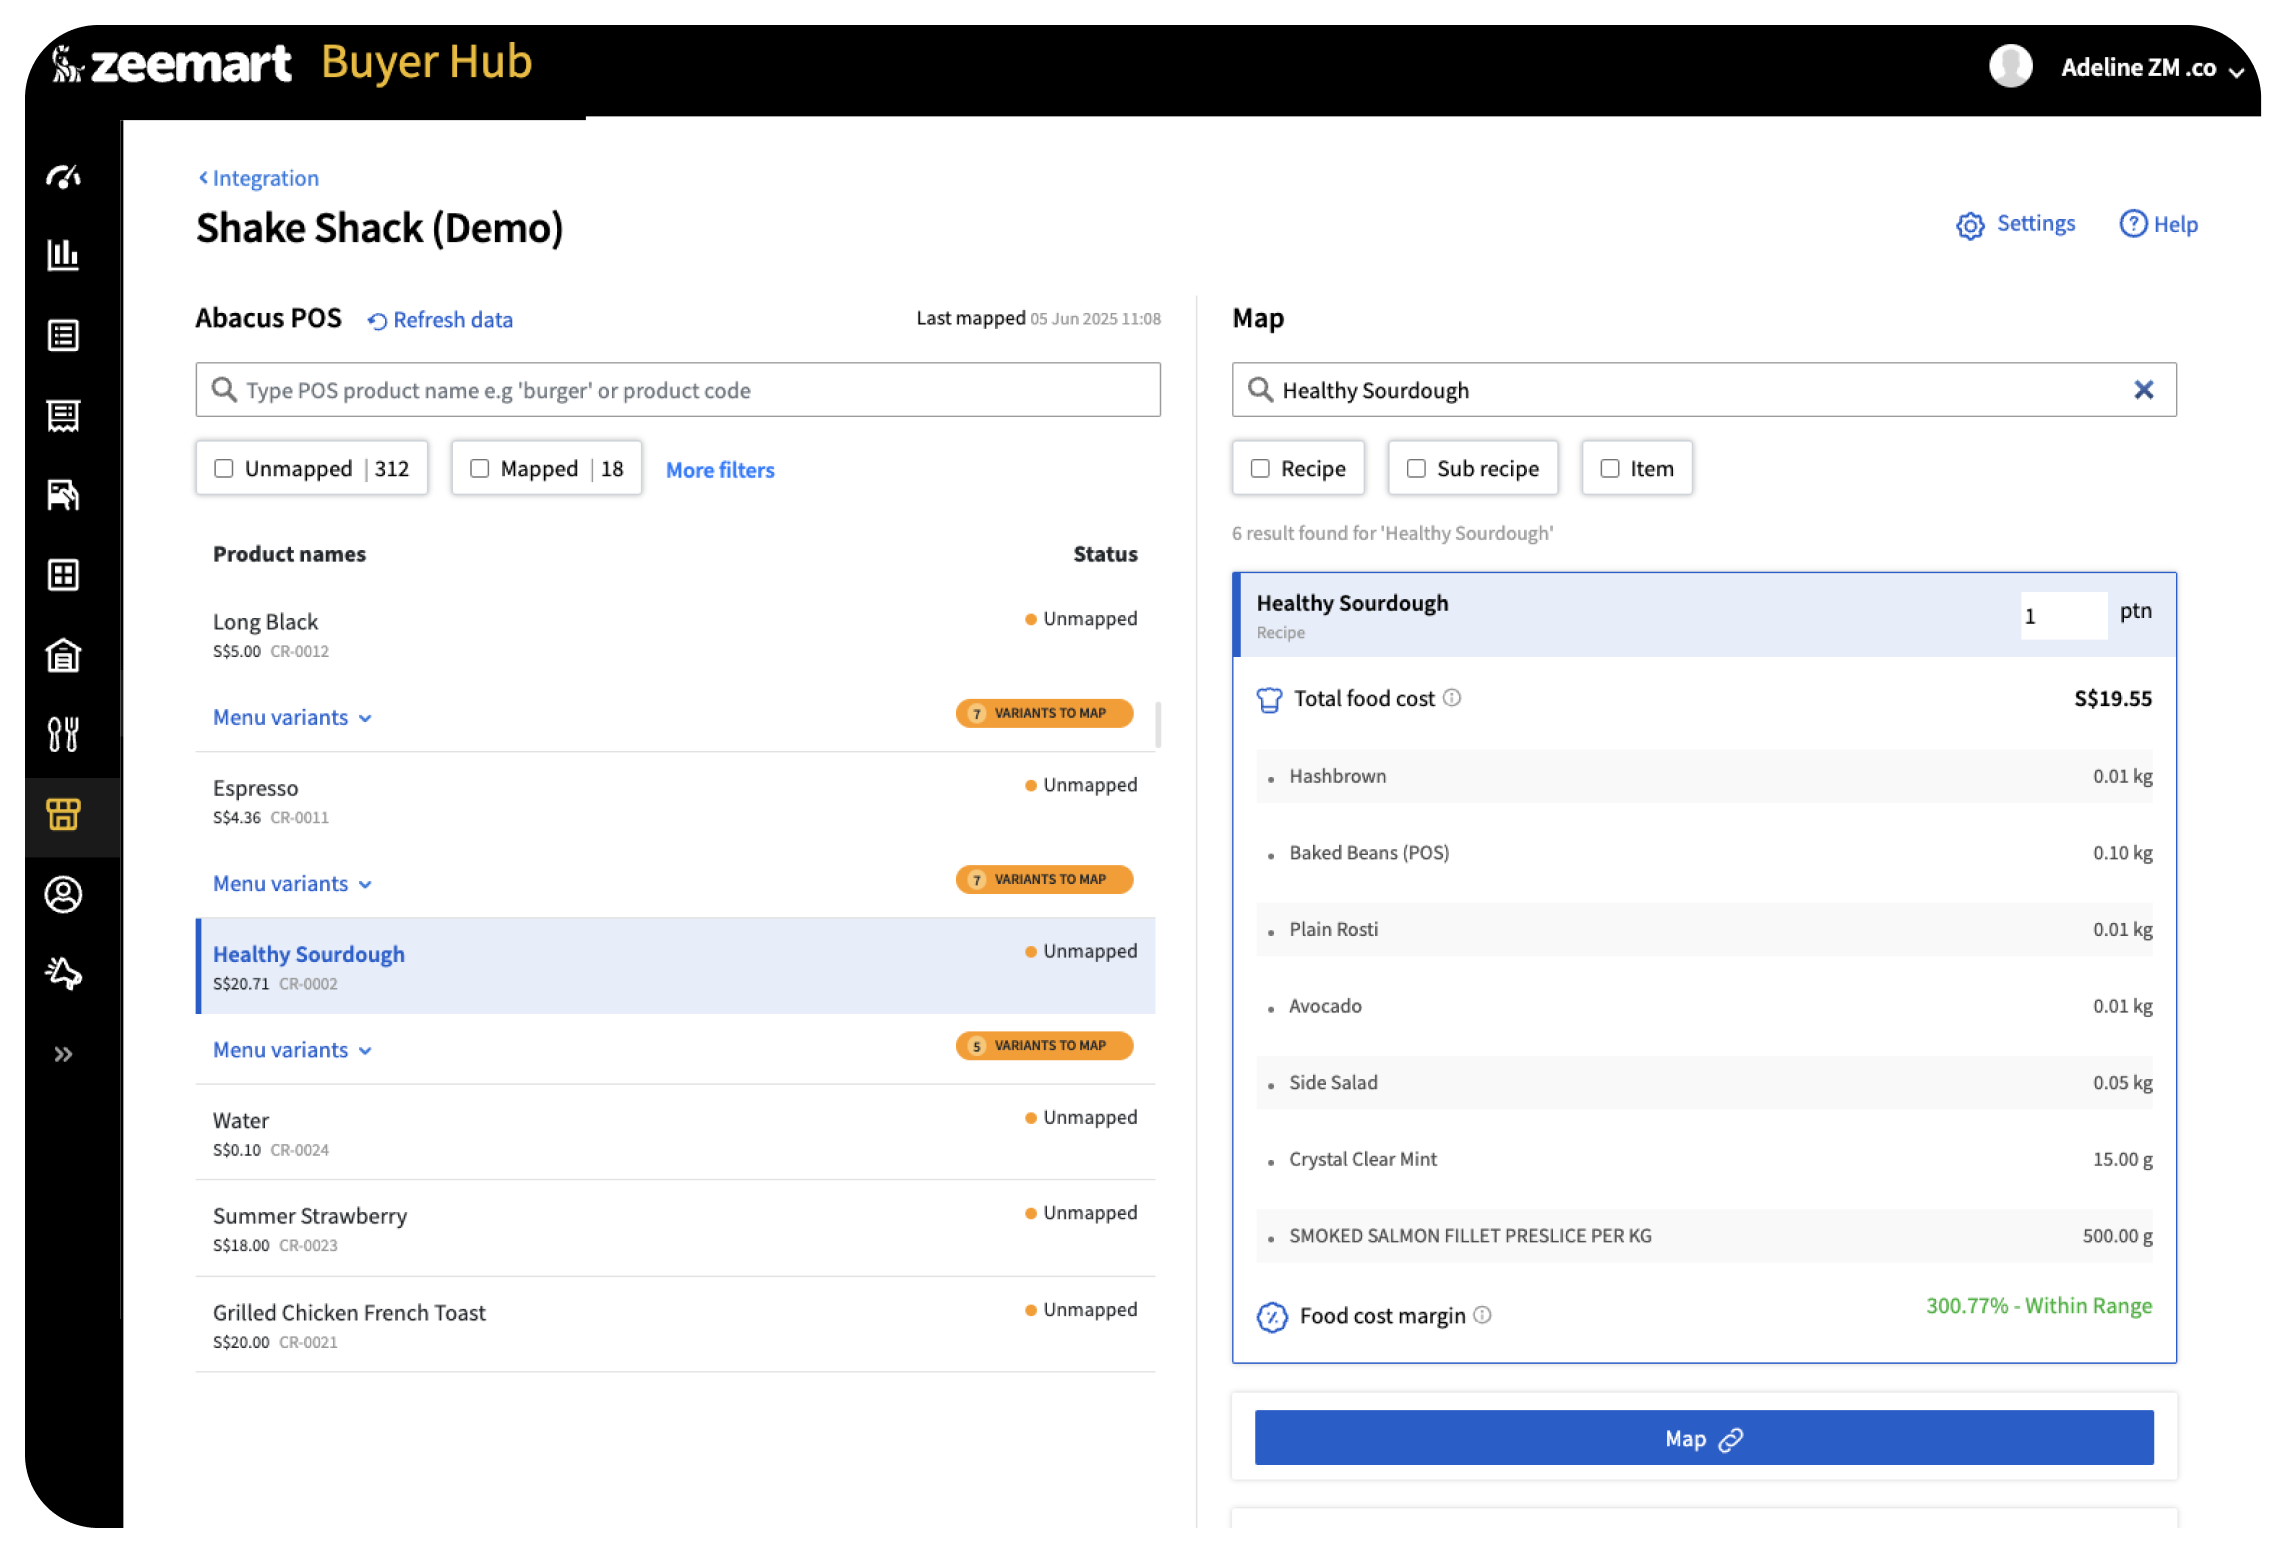Clear the Healthy Sourdough search text

(x=2143, y=390)
